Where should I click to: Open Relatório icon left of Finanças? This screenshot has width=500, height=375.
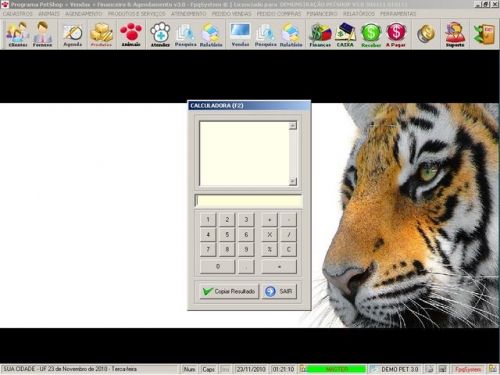coord(291,34)
